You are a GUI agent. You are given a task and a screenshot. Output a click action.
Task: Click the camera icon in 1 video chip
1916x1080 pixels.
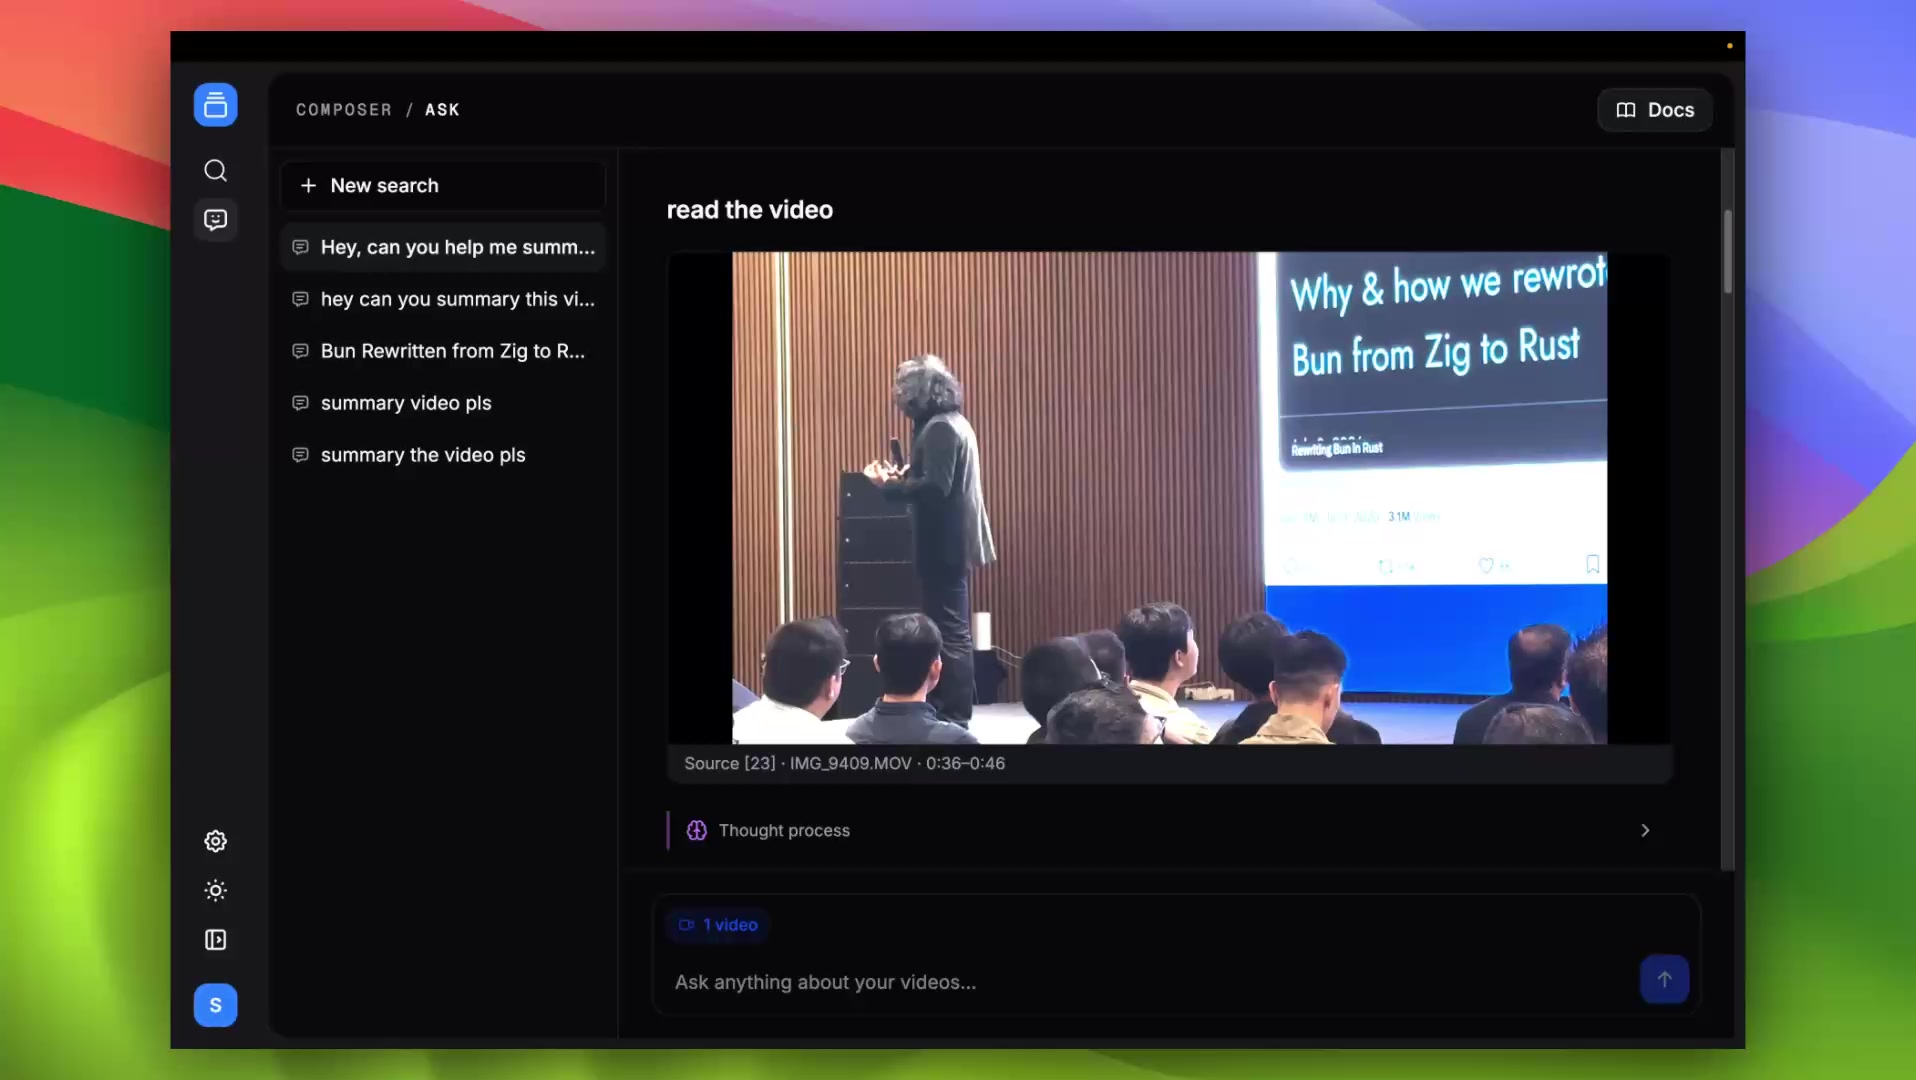click(687, 925)
